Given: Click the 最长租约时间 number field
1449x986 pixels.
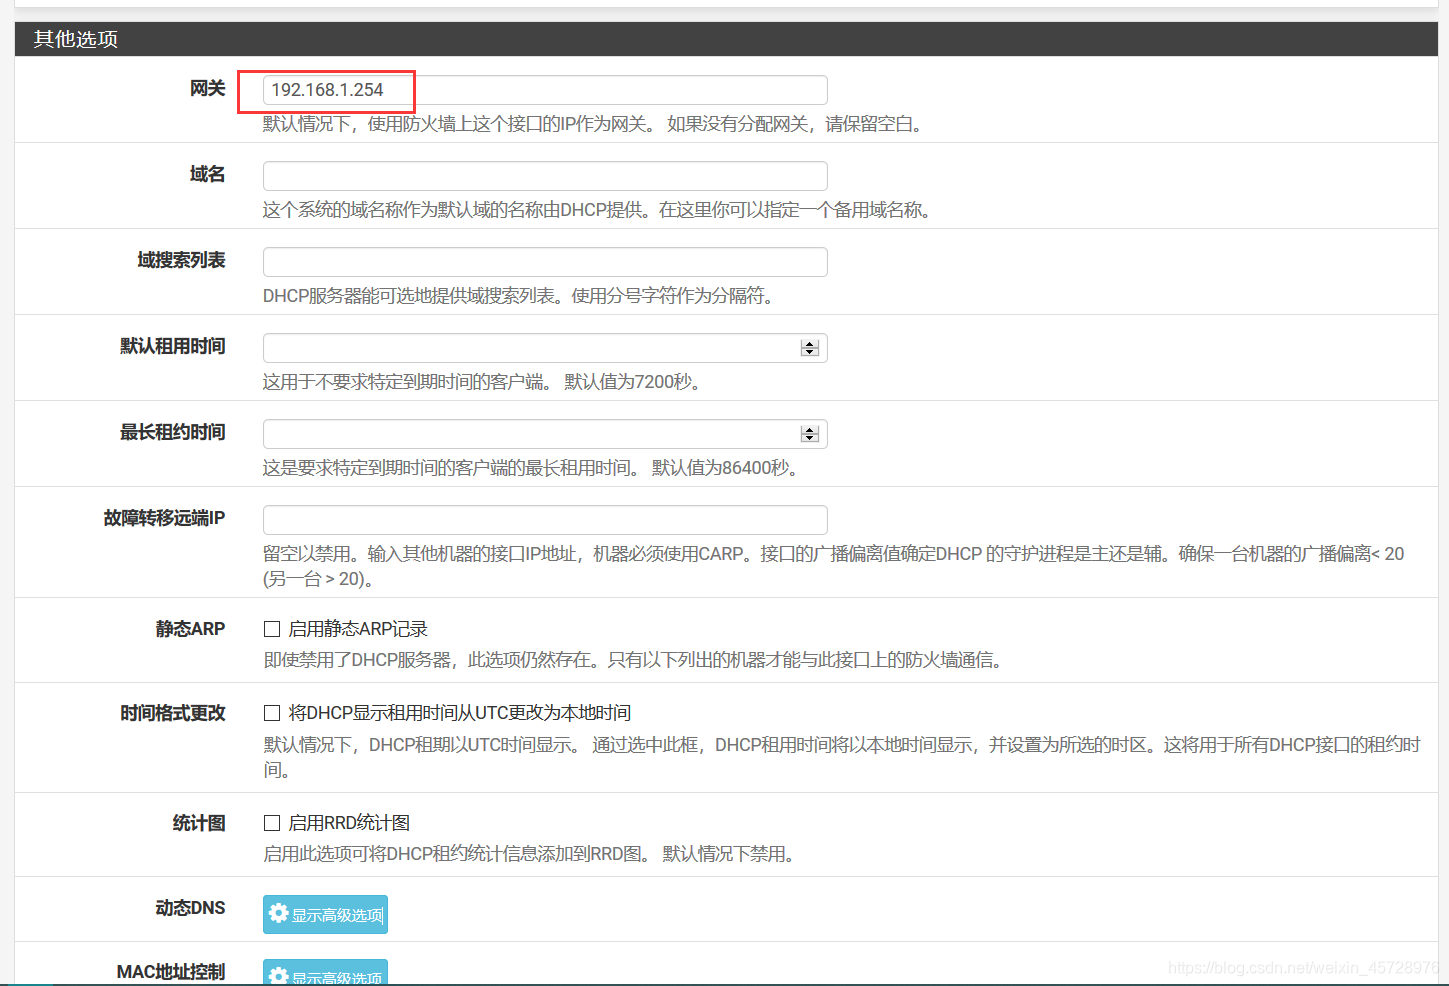Looking at the screenshot, I should [545, 434].
